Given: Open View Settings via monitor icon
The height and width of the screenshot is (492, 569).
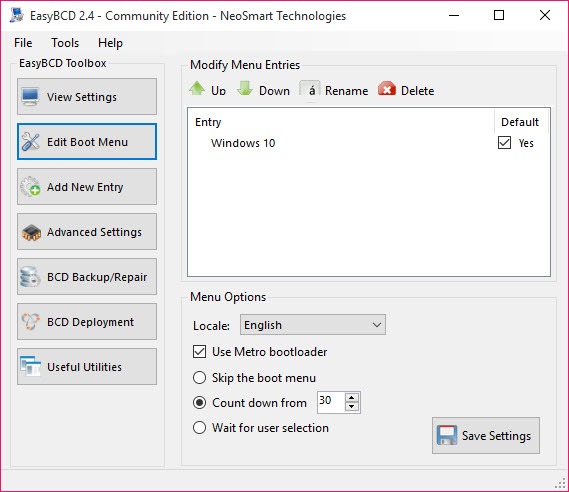Looking at the screenshot, I should (30, 97).
